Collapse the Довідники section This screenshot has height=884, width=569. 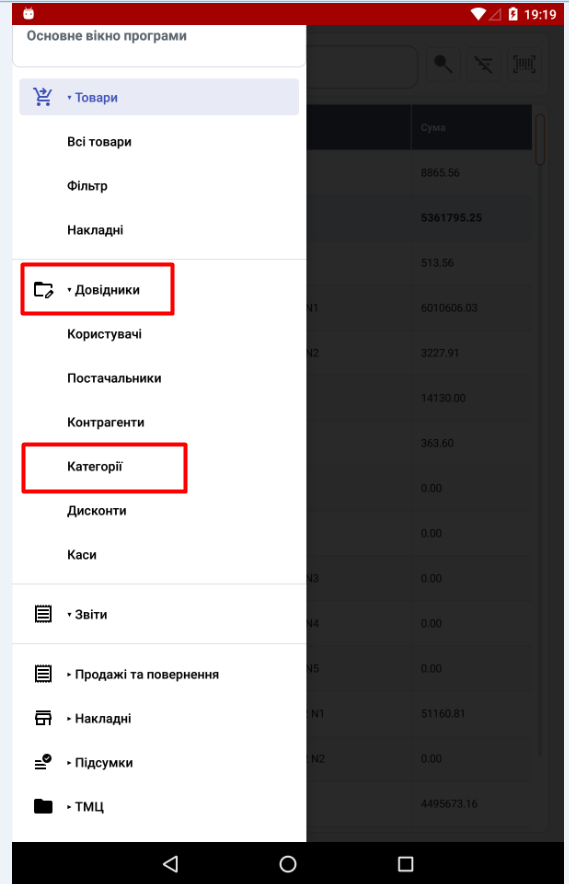(x=103, y=290)
